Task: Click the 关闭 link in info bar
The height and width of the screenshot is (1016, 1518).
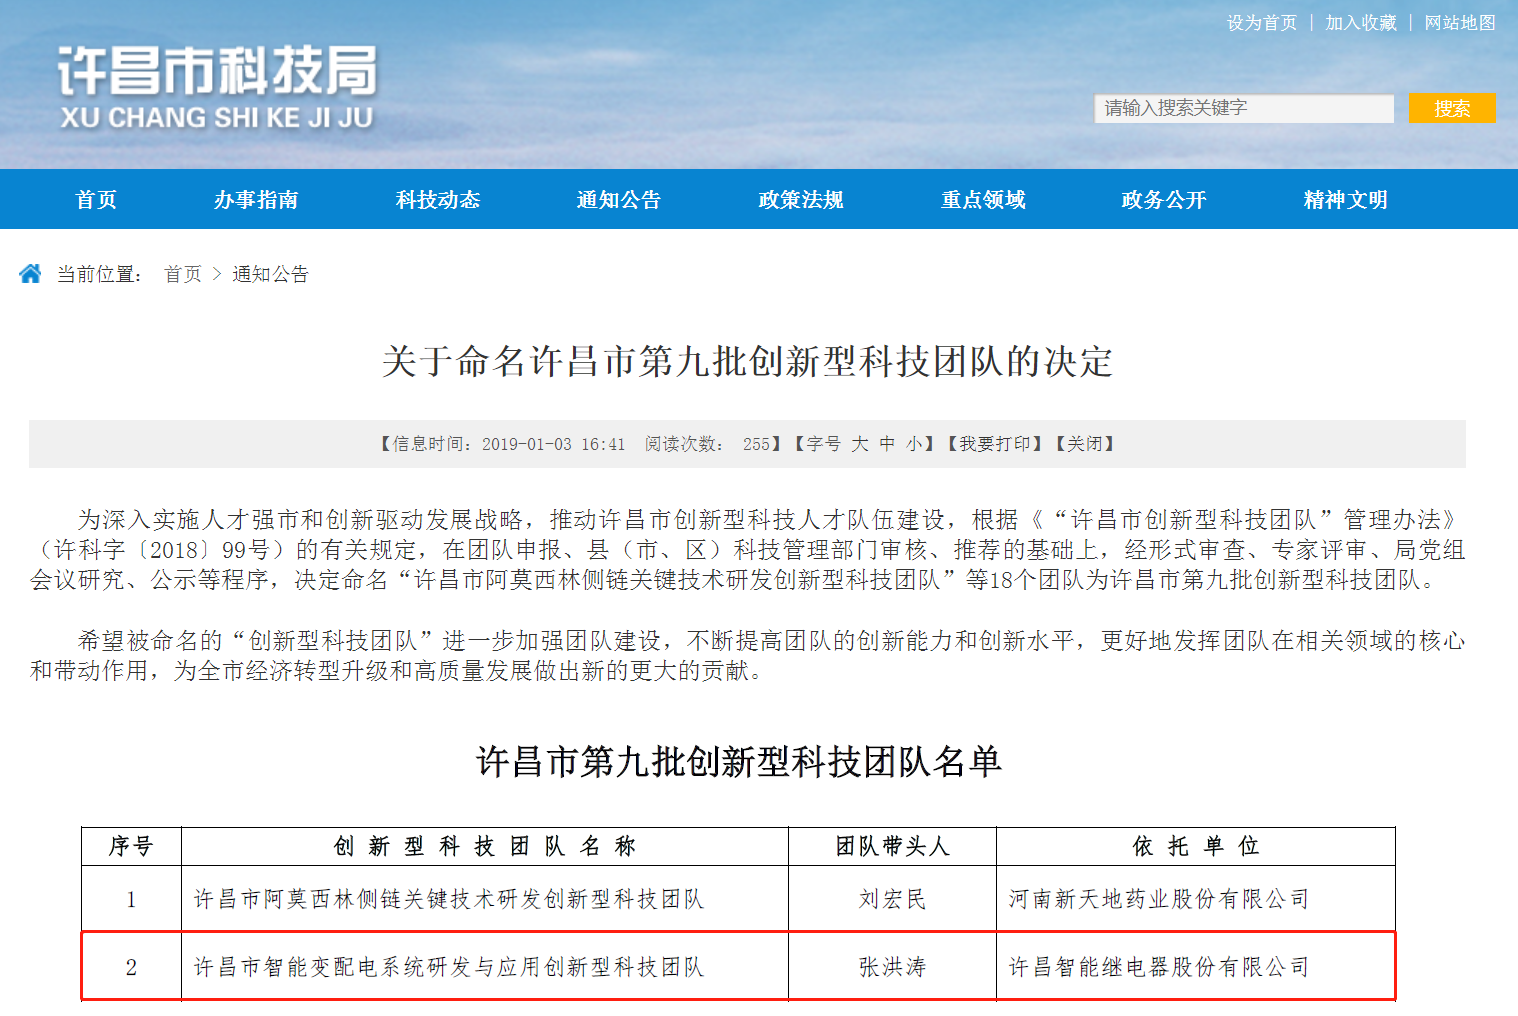Action: click(1085, 444)
